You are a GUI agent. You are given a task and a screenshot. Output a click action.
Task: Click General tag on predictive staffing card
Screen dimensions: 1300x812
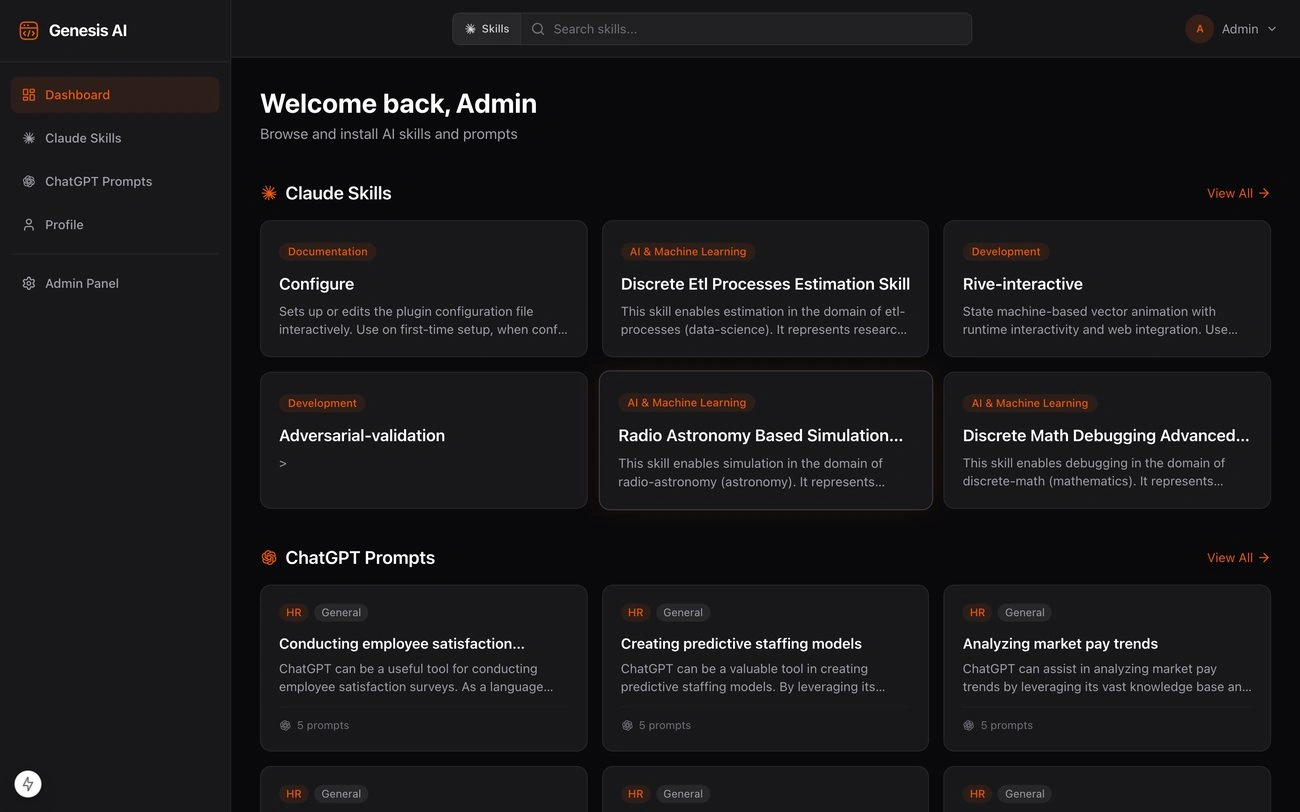(683, 613)
